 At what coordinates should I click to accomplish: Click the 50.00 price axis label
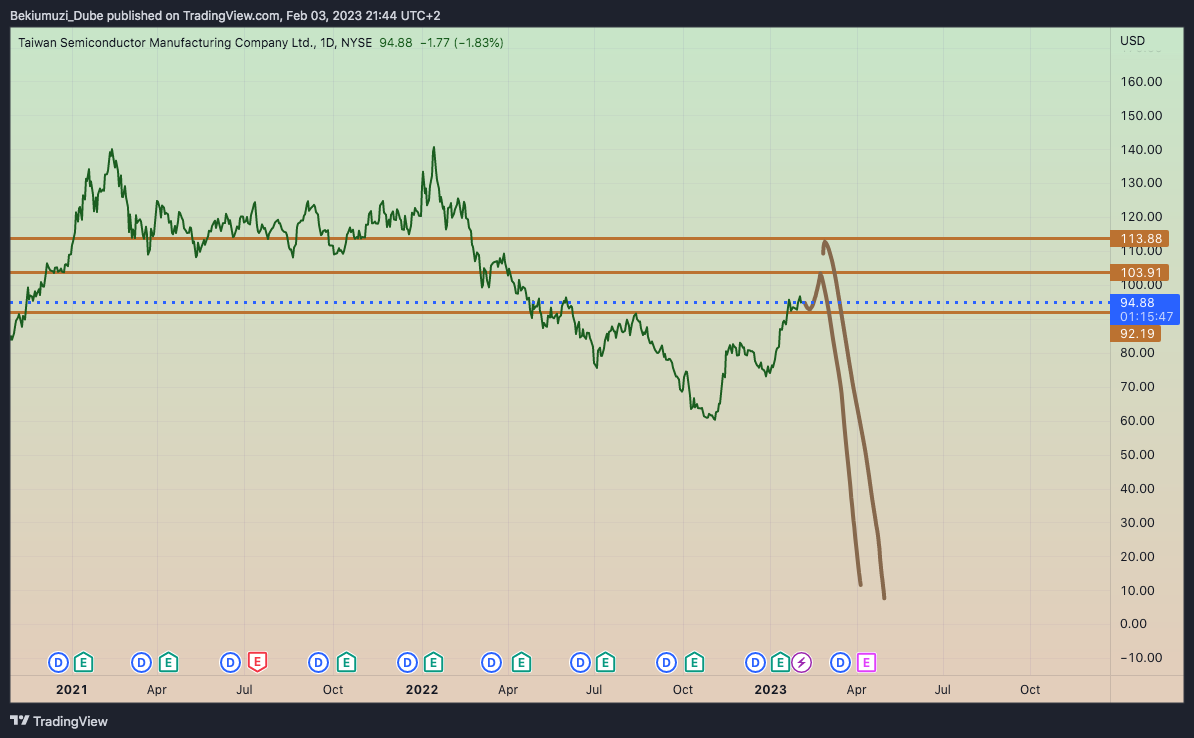point(1138,455)
